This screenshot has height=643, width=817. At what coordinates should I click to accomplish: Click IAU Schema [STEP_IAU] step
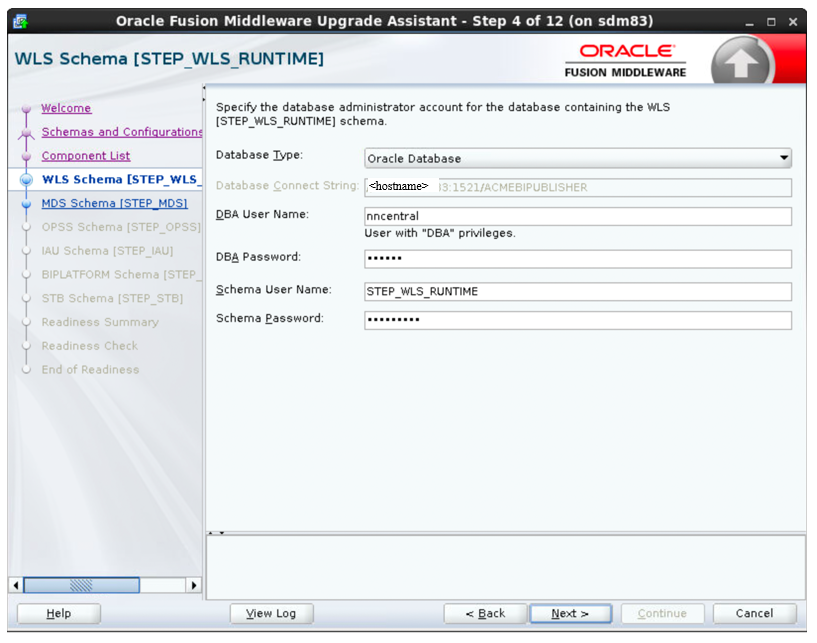[x=107, y=251]
